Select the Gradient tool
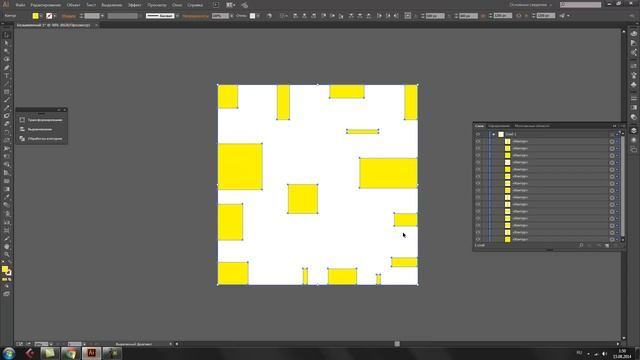The width and height of the screenshot is (640, 360). pos(7,189)
